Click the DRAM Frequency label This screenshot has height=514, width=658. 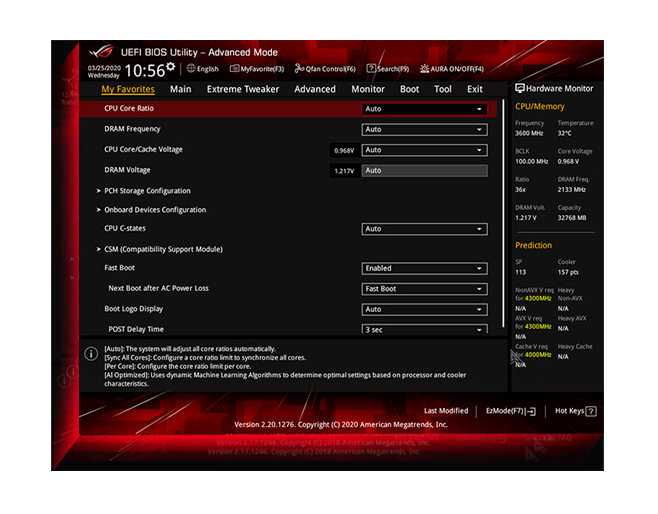coord(132,129)
